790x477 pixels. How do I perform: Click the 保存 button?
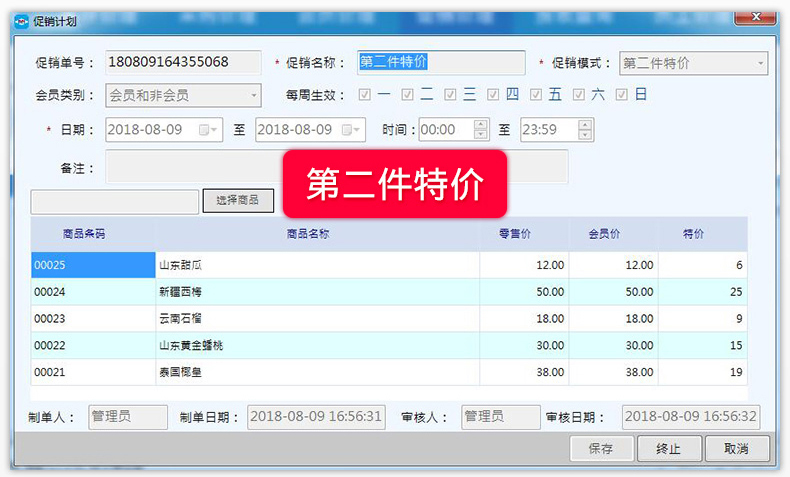click(601, 448)
